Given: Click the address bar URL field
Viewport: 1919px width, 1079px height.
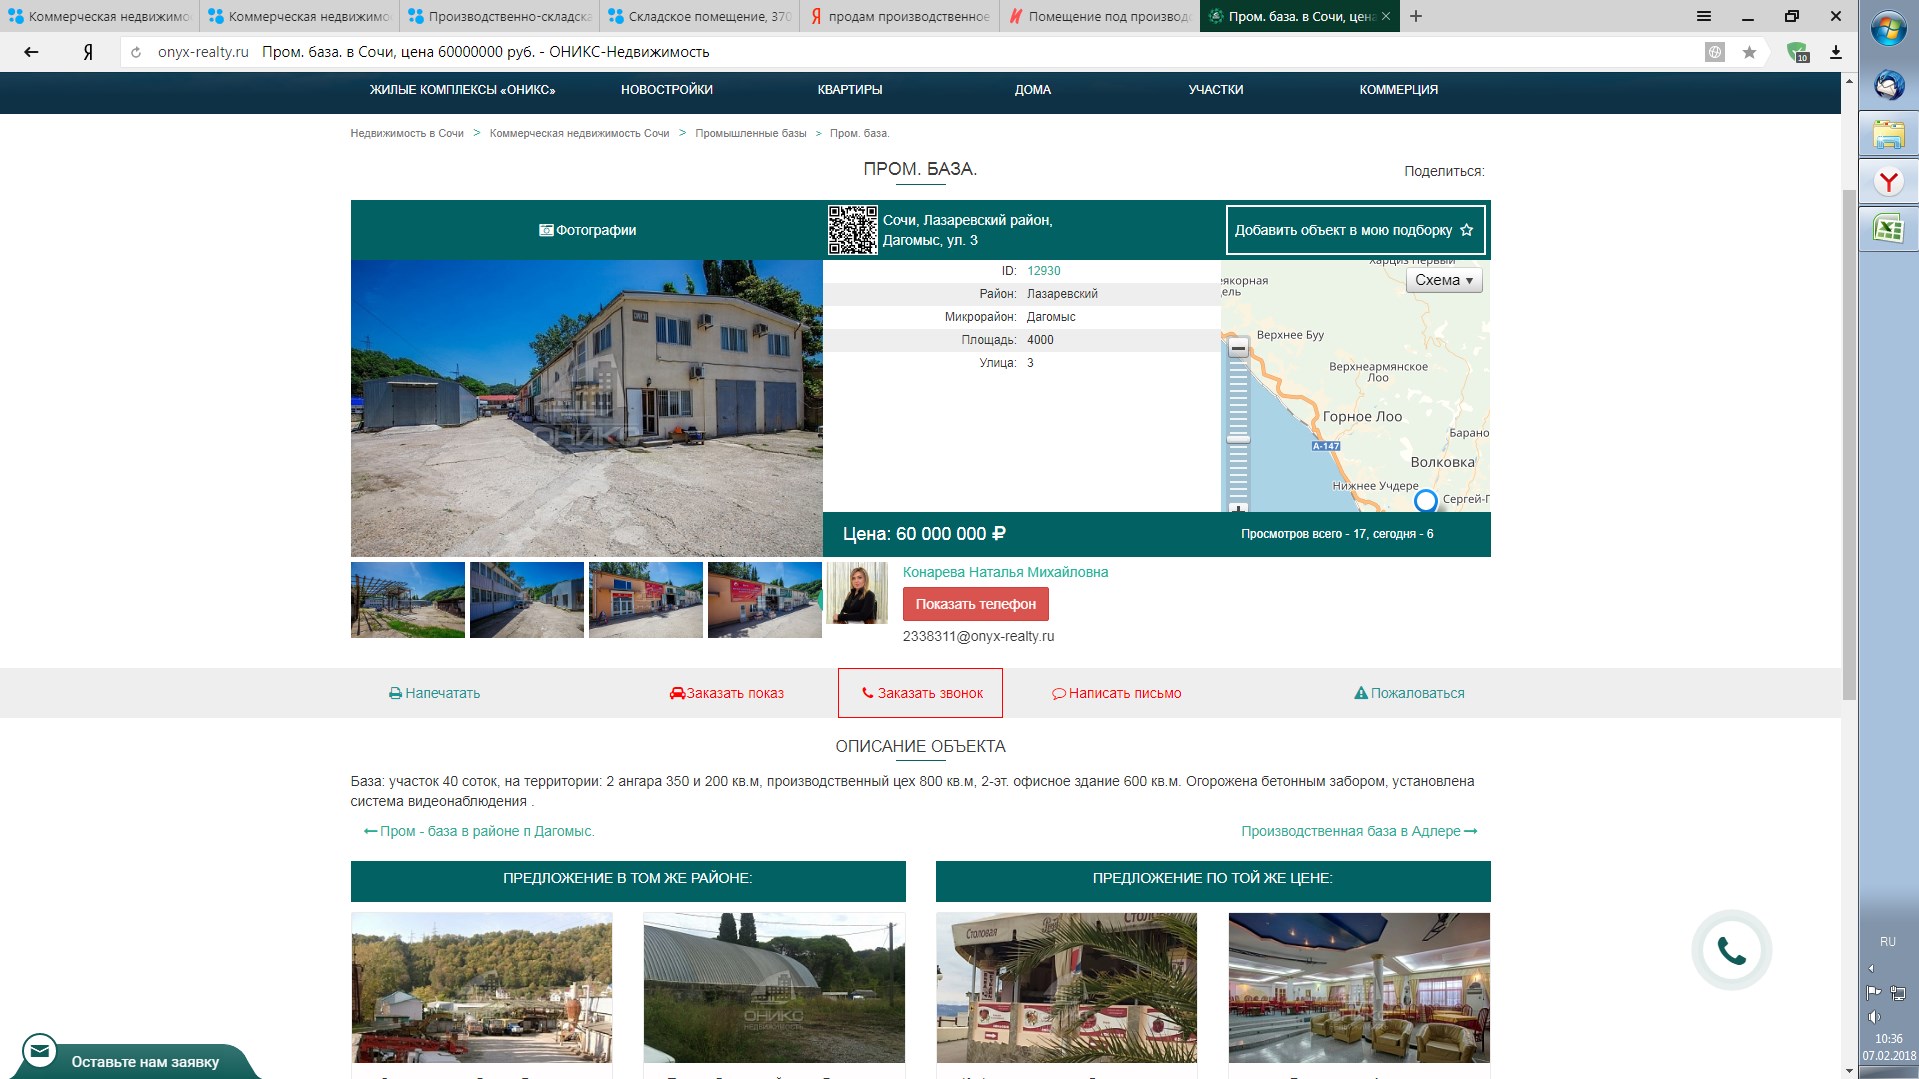Looking at the screenshot, I should tap(900, 52).
